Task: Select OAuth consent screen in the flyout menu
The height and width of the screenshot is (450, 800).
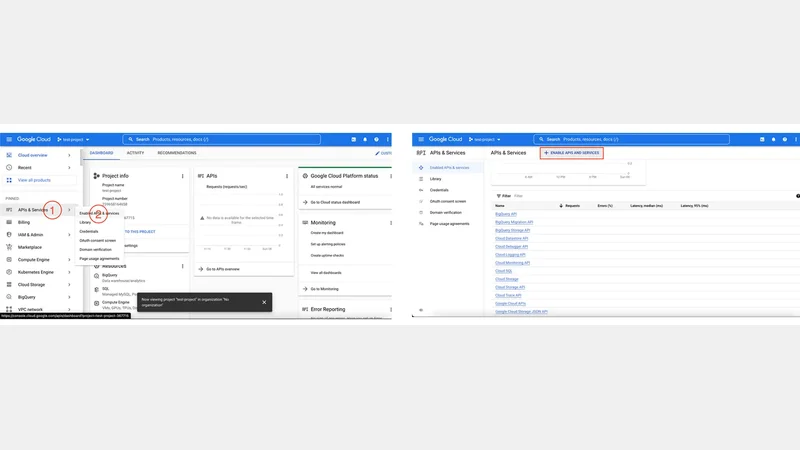Action: pyautogui.click(x=97, y=241)
